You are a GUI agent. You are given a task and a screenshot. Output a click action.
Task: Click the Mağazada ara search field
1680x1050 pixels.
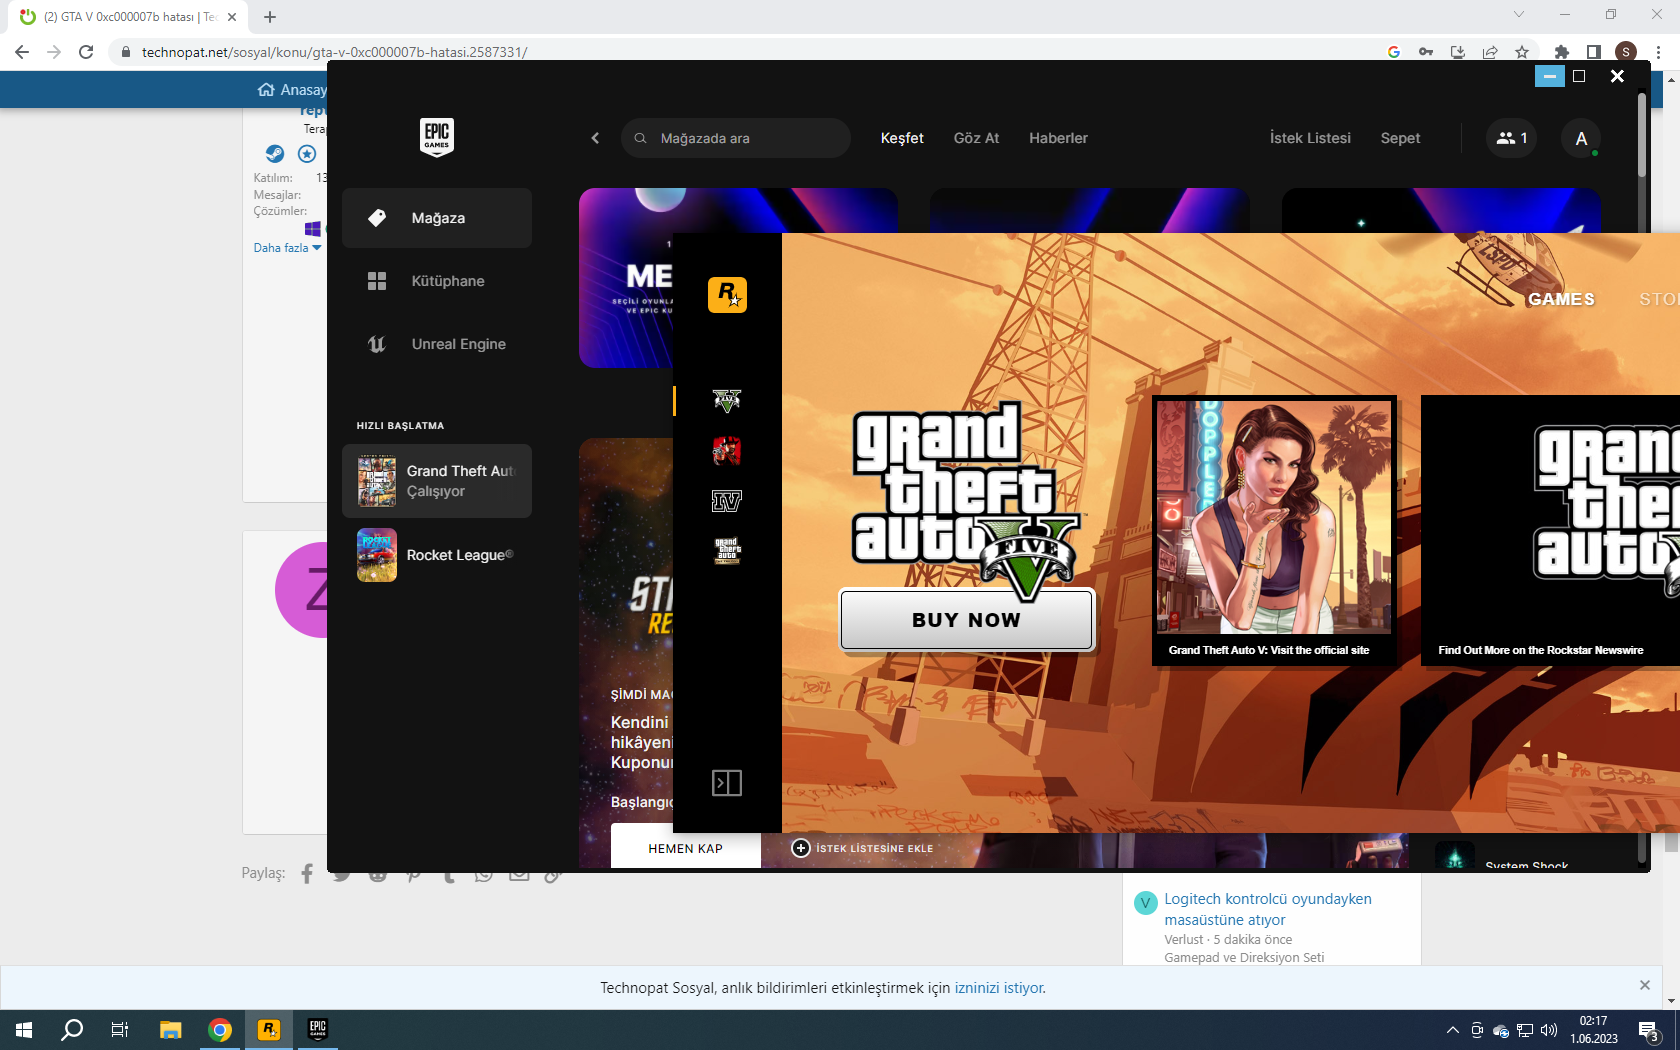point(736,138)
